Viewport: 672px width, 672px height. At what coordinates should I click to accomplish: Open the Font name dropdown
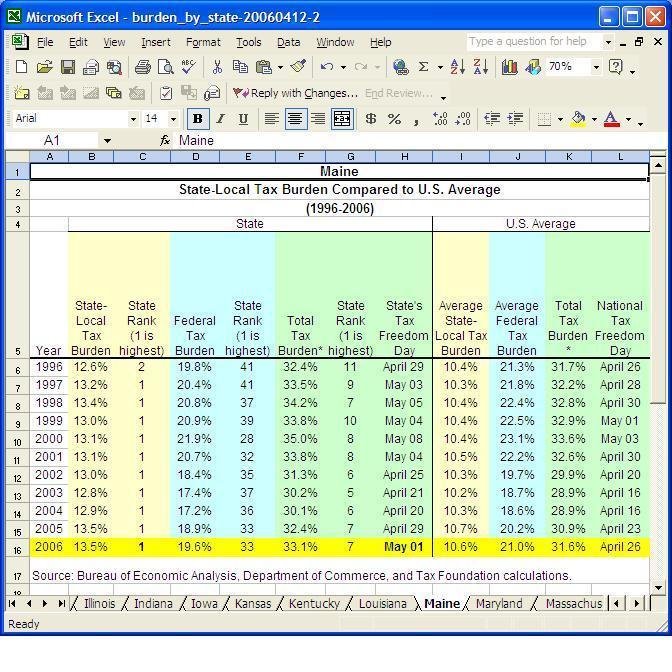(x=133, y=119)
